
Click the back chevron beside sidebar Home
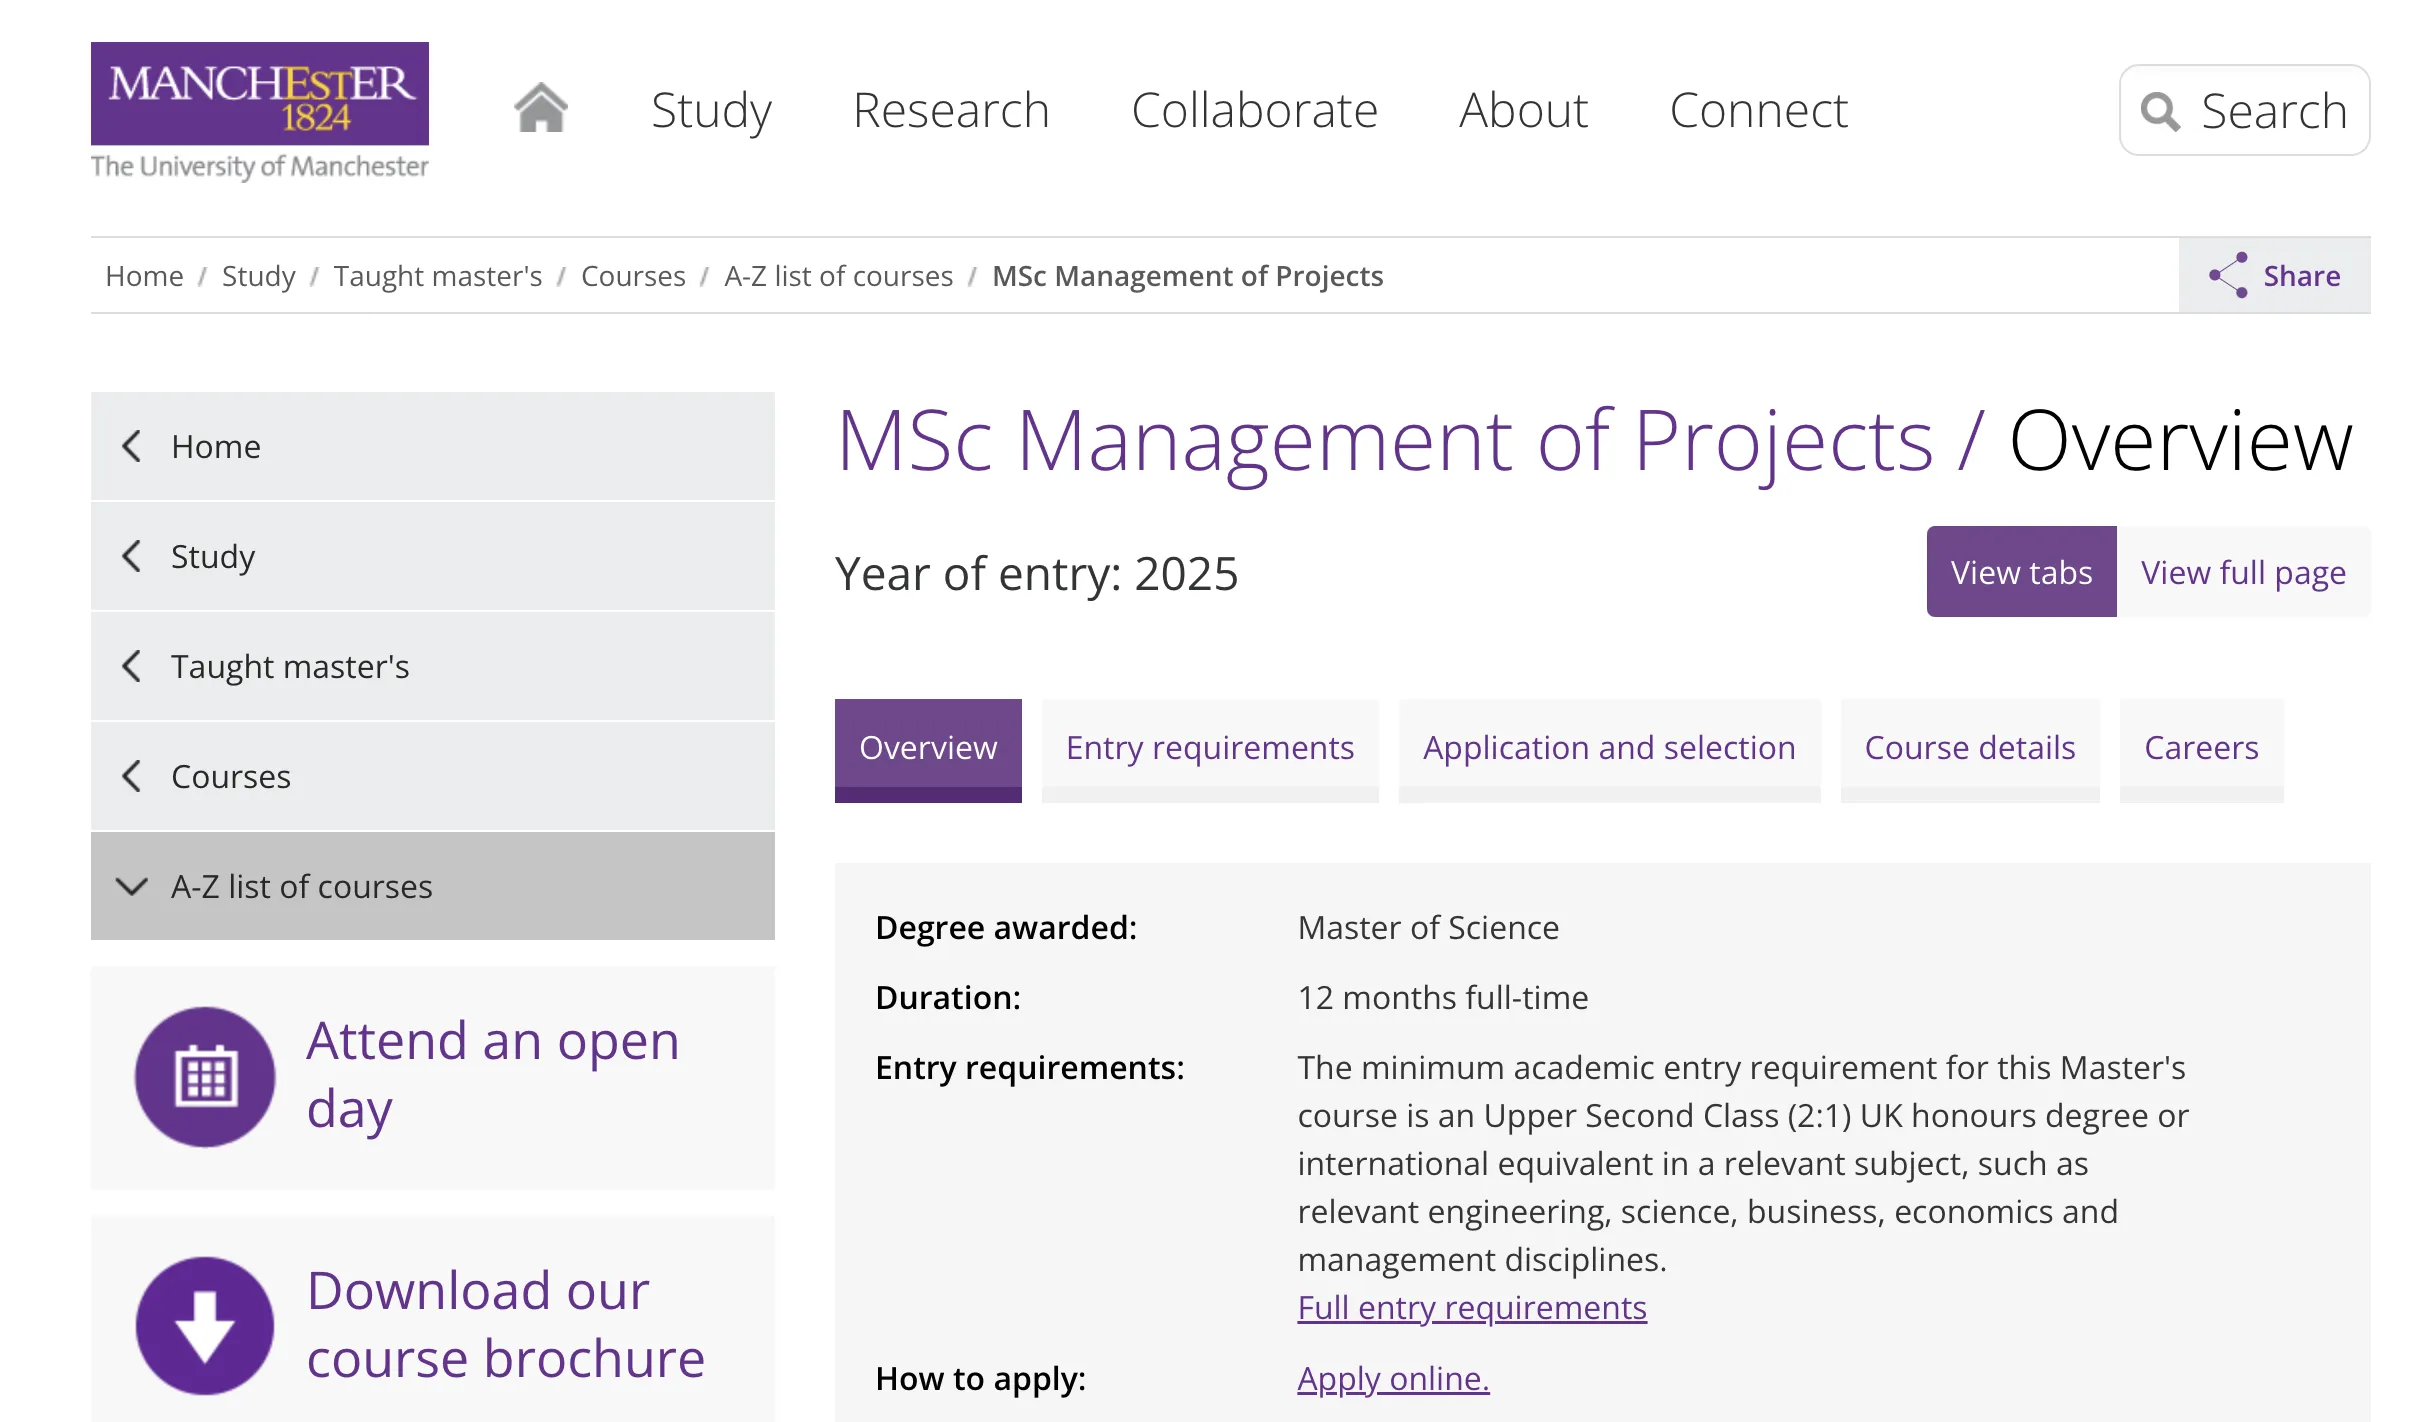[x=132, y=446]
